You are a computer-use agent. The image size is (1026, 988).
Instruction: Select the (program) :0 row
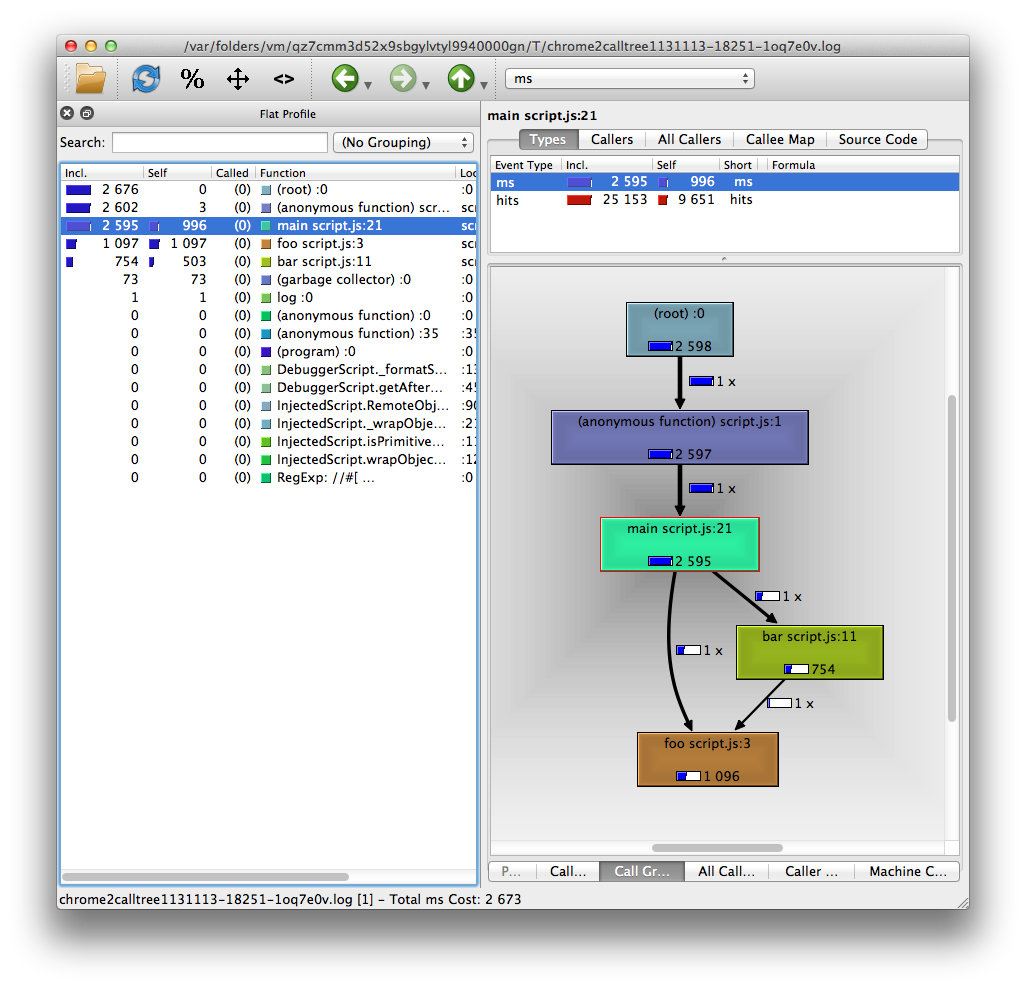[268, 351]
